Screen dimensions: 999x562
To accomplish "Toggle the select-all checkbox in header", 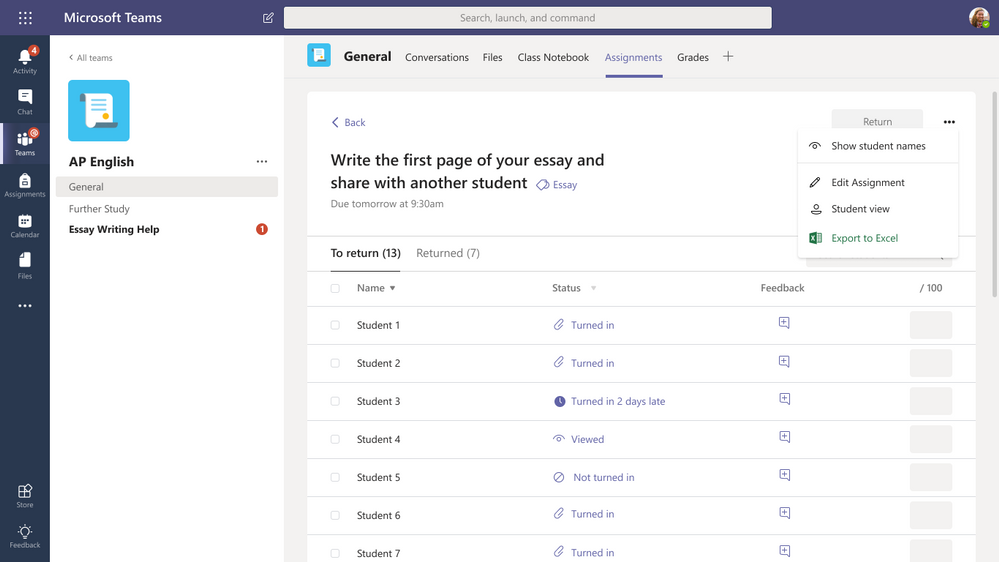I will click(x=335, y=288).
